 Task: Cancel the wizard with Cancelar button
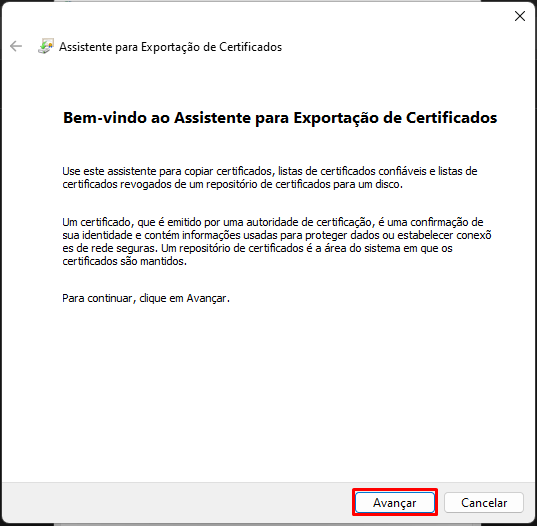[x=484, y=502]
